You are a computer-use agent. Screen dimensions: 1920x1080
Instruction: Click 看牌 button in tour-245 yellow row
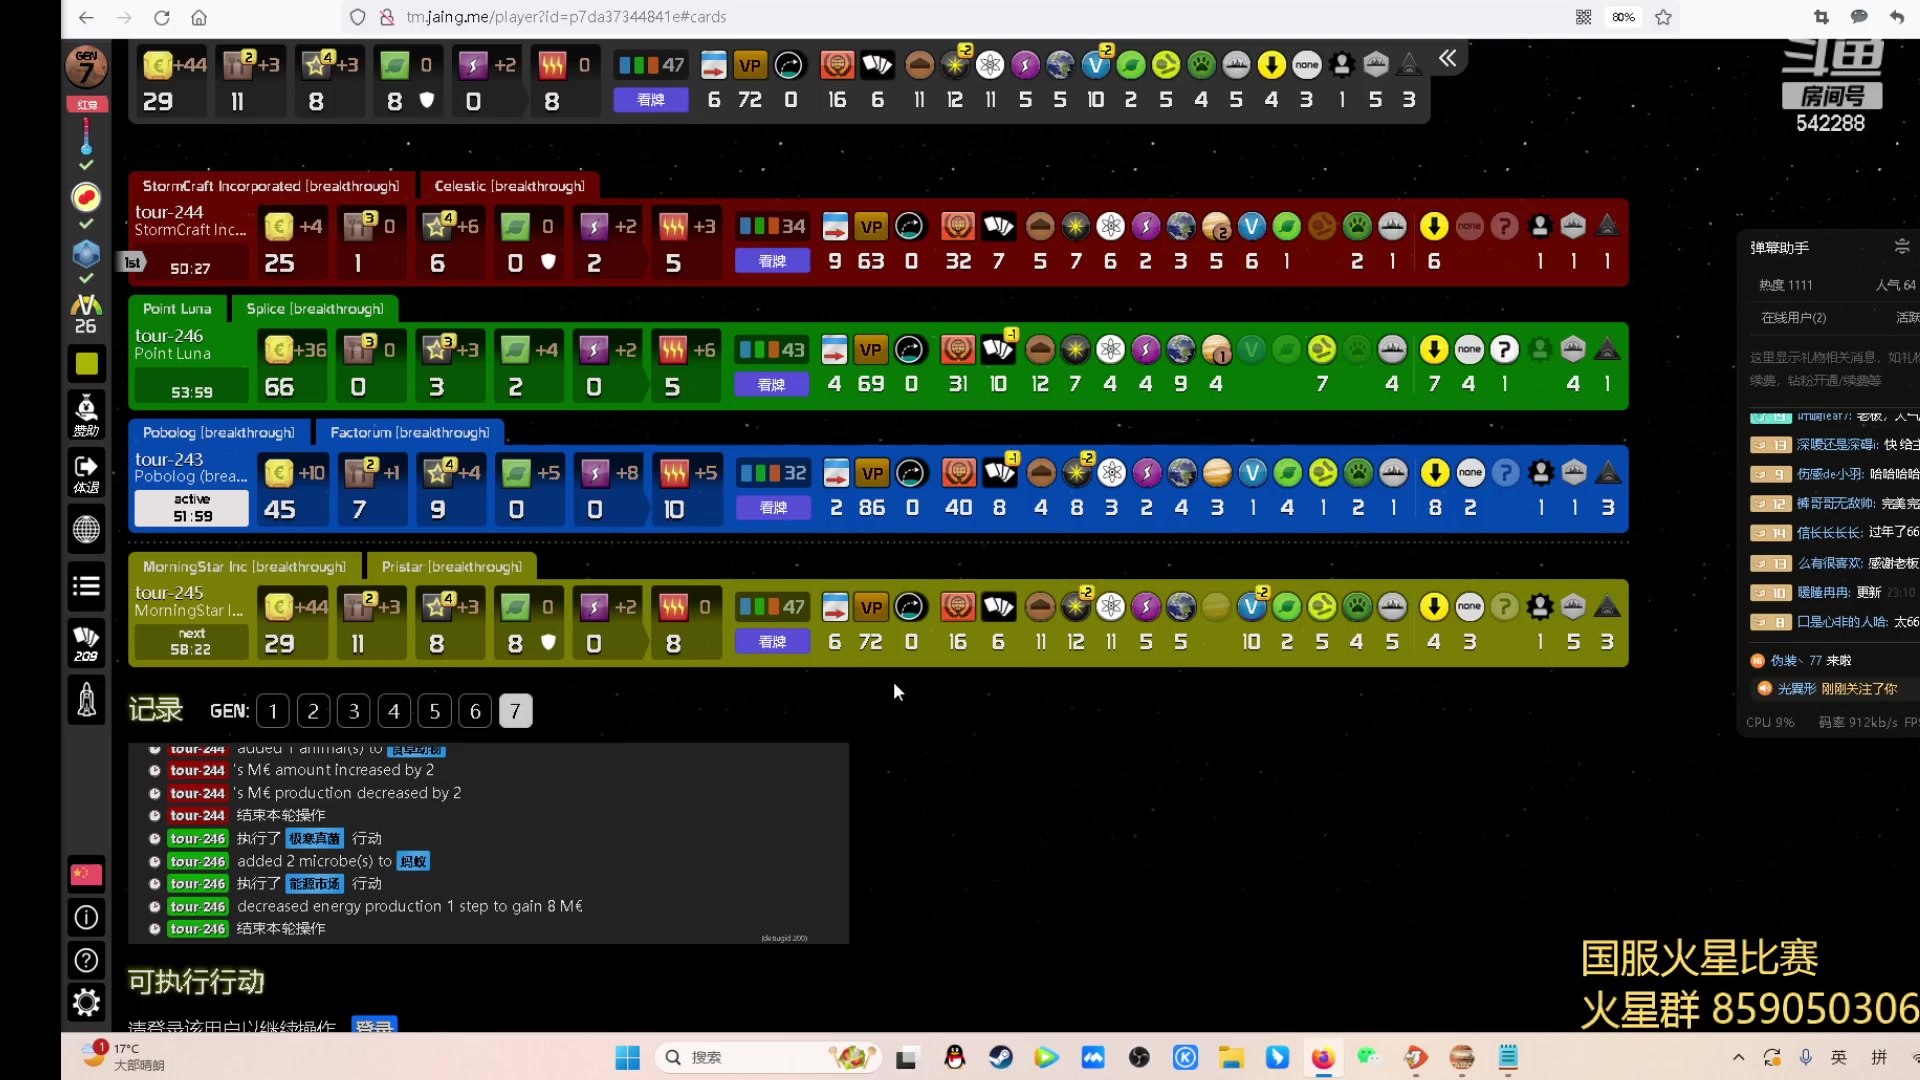pyautogui.click(x=772, y=642)
